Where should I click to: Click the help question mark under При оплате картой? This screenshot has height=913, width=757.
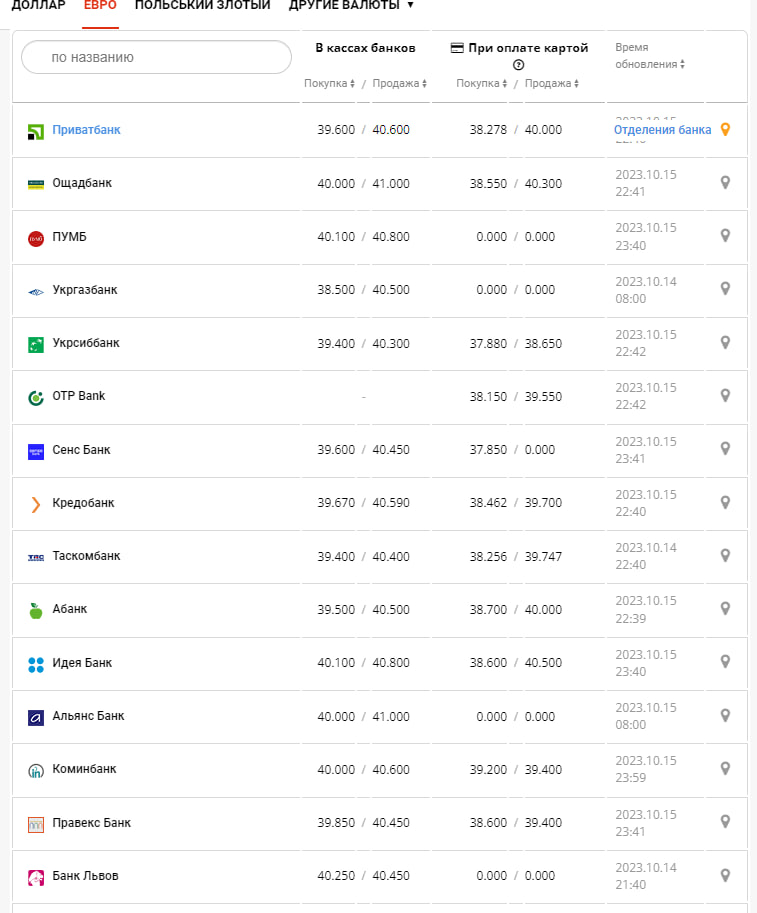[519, 66]
